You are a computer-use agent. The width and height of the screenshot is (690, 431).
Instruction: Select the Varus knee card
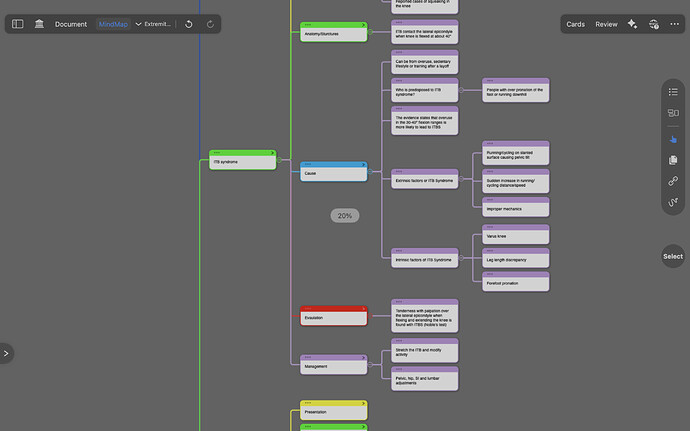click(x=516, y=234)
